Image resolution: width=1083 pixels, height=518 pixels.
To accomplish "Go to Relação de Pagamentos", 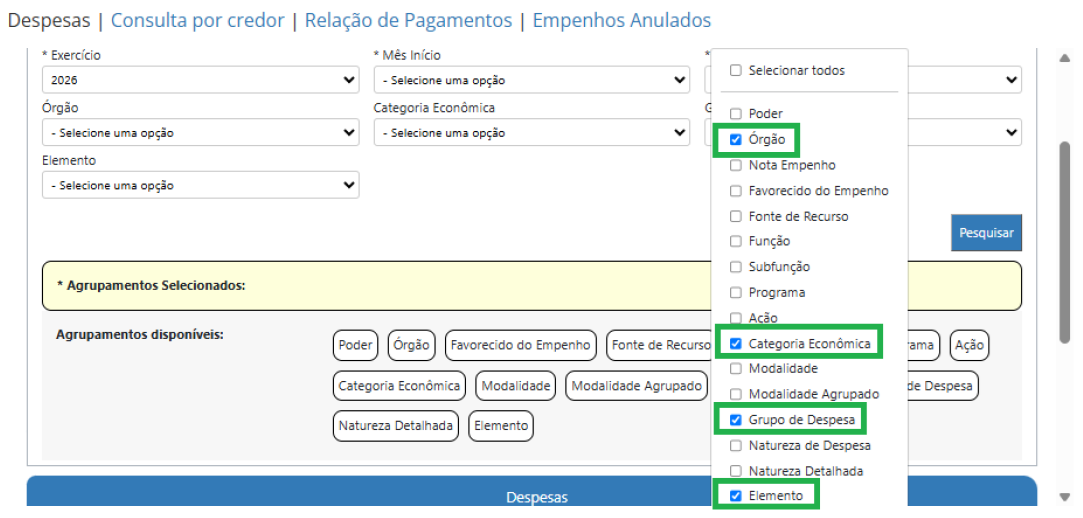I will tap(408, 21).
